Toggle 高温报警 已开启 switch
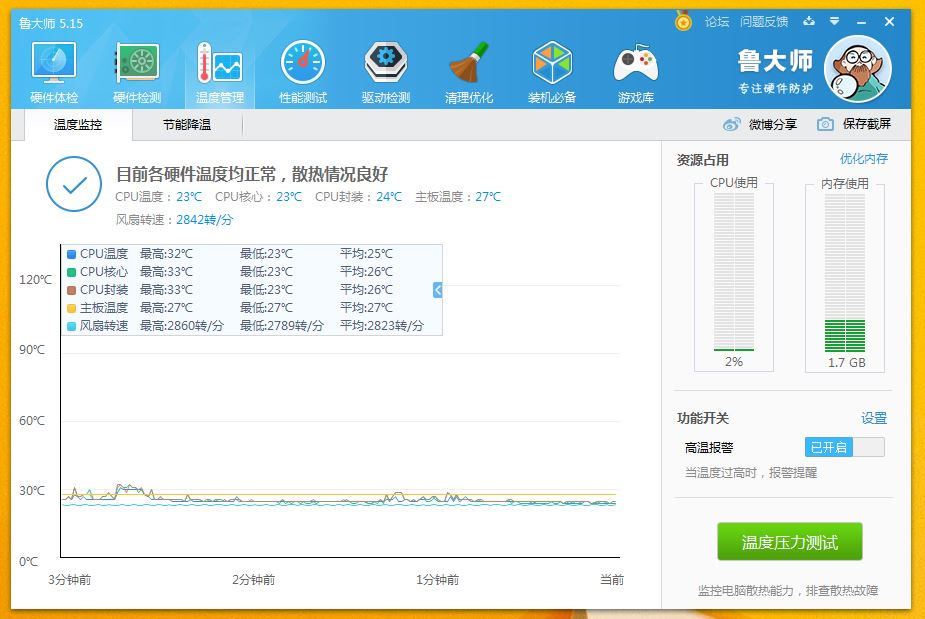Image resolution: width=925 pixels, height=619 pixels. pyautogui.click(x=845, y=447)
